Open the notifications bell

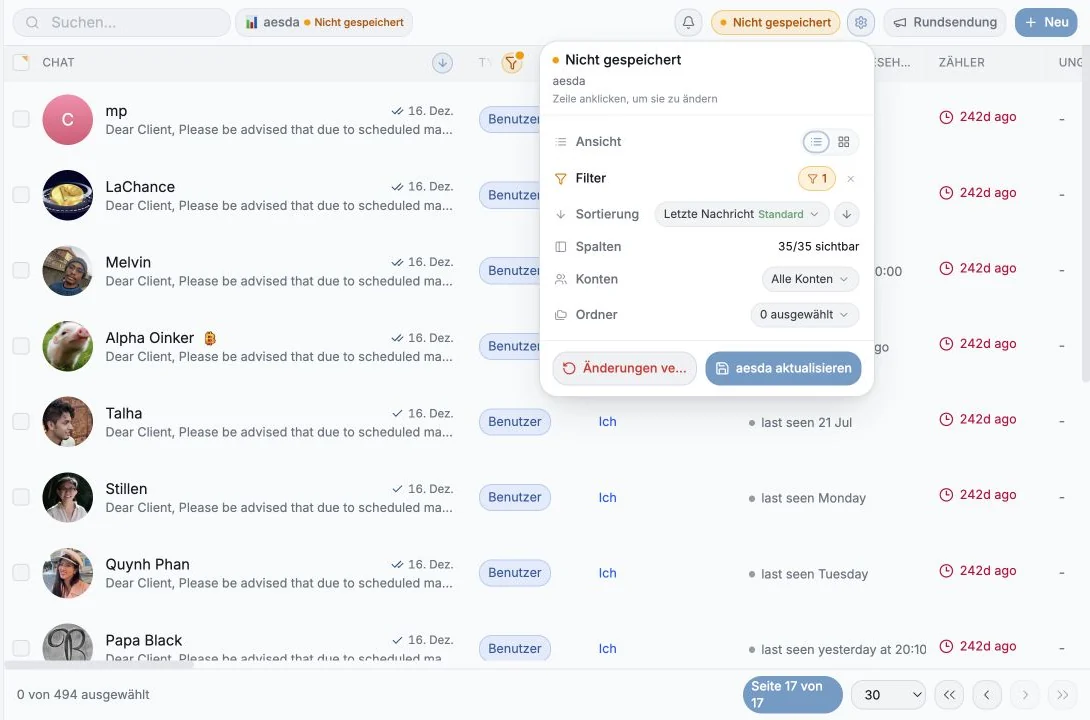point(688,22)
